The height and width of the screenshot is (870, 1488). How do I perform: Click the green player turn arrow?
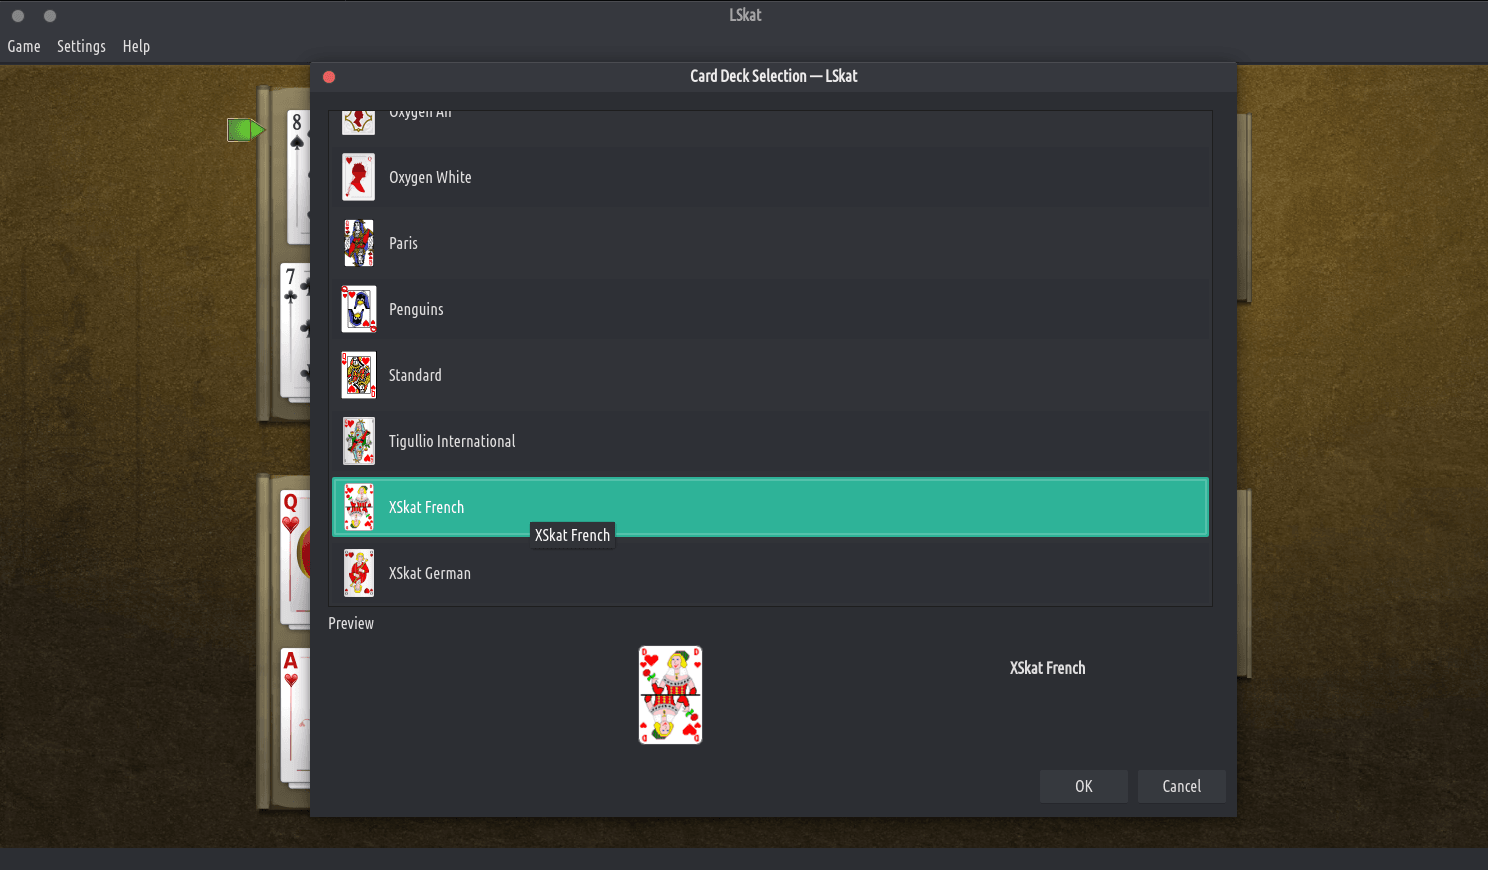point(246,130)
